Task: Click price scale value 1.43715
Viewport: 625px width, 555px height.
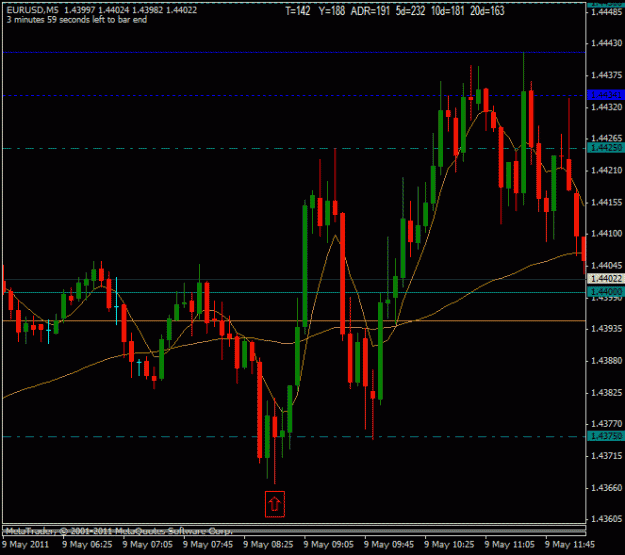Action: click(607, 455)
